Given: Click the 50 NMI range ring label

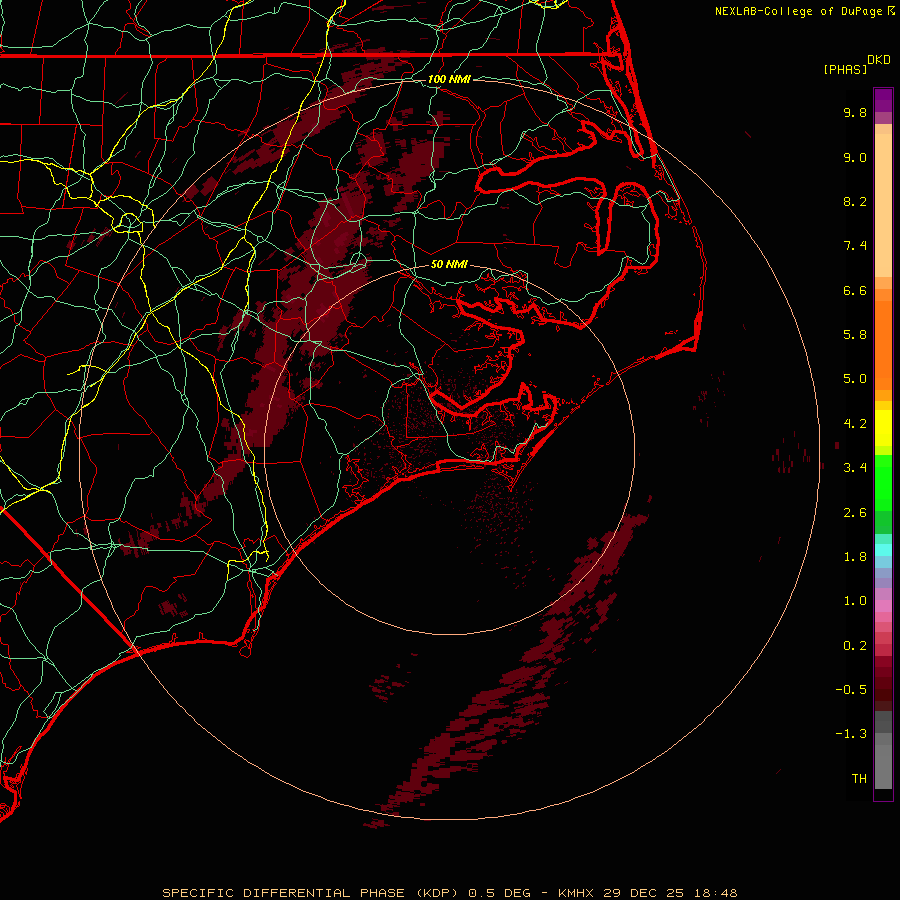Looking at the screenshot, I should click(449, 264).
